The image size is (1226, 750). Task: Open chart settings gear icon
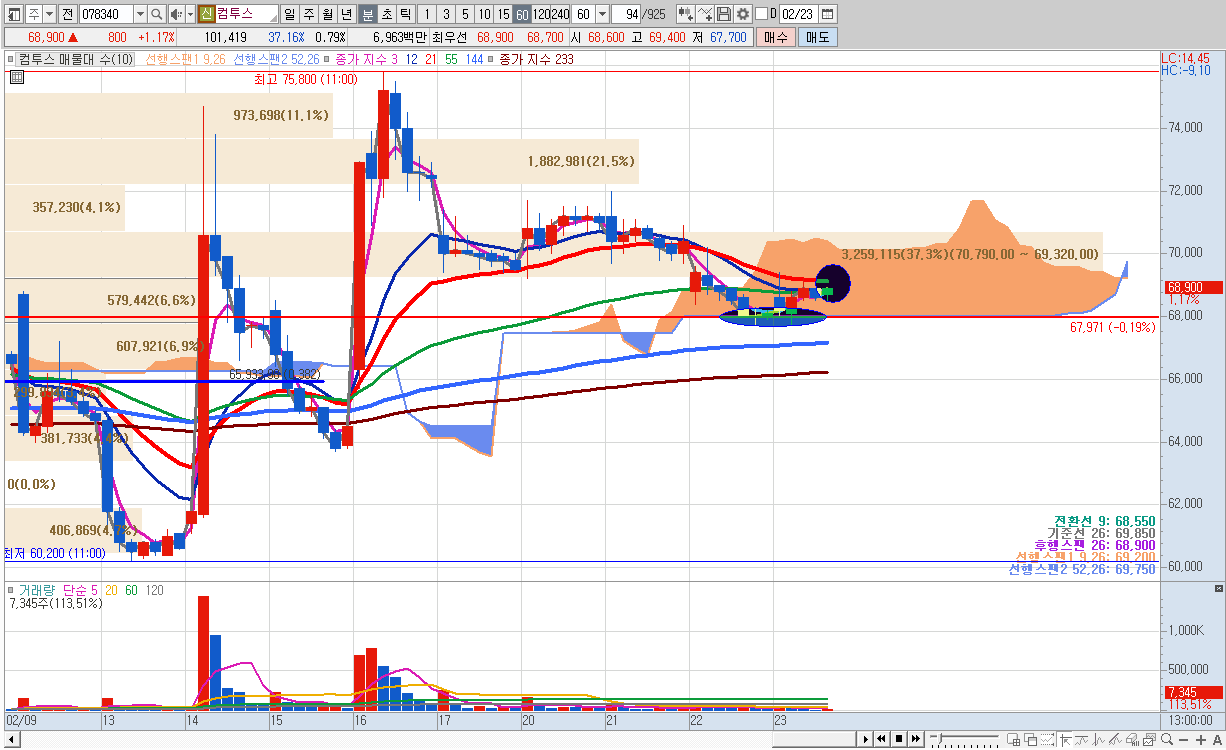(x=743, y=14)
